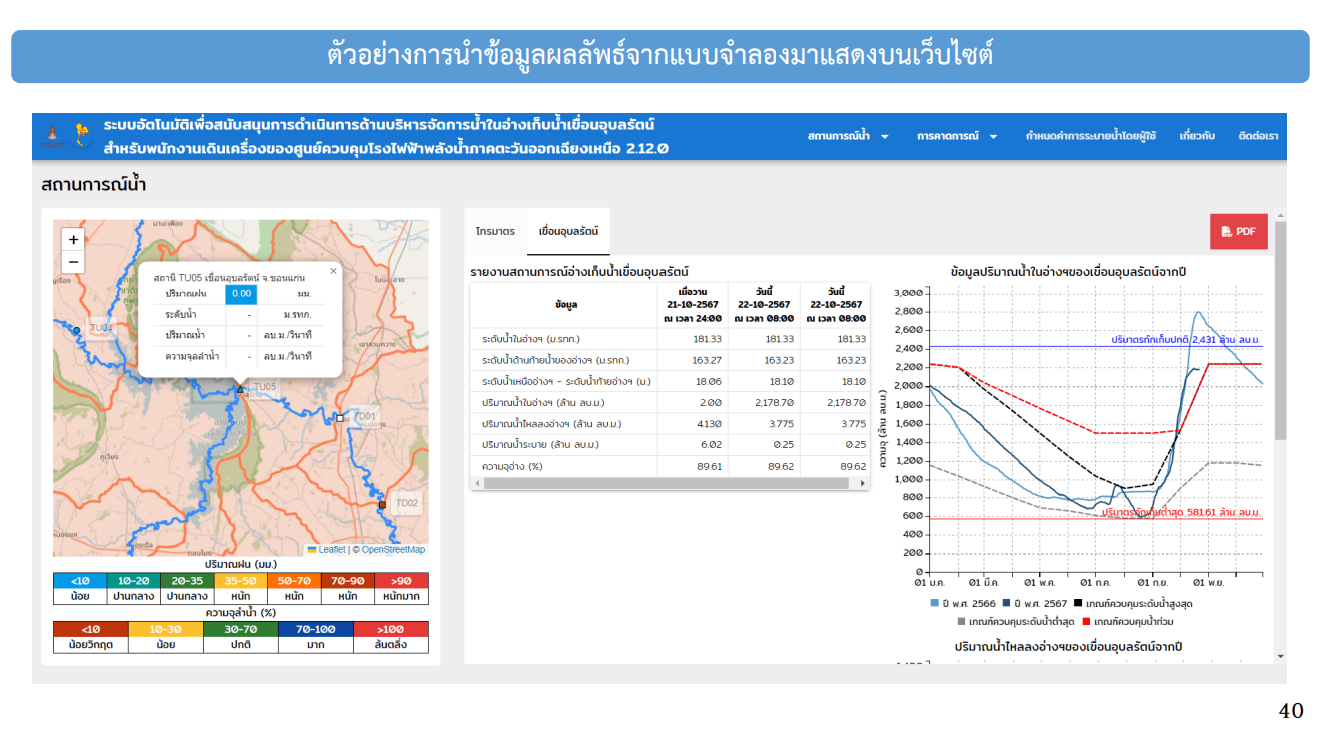Viewport: 1318px width, 740px height.
Task: Click vertical scrollbar down arrow
Action: click(1280, 656)
